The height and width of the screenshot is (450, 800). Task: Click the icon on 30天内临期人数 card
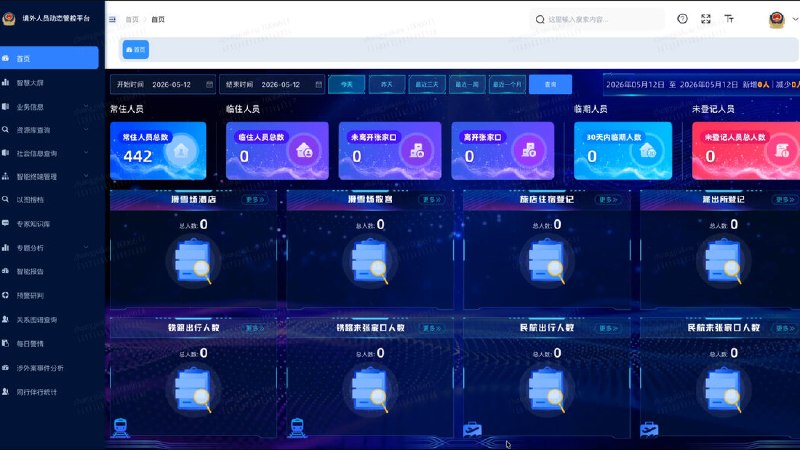coord(647,151)
